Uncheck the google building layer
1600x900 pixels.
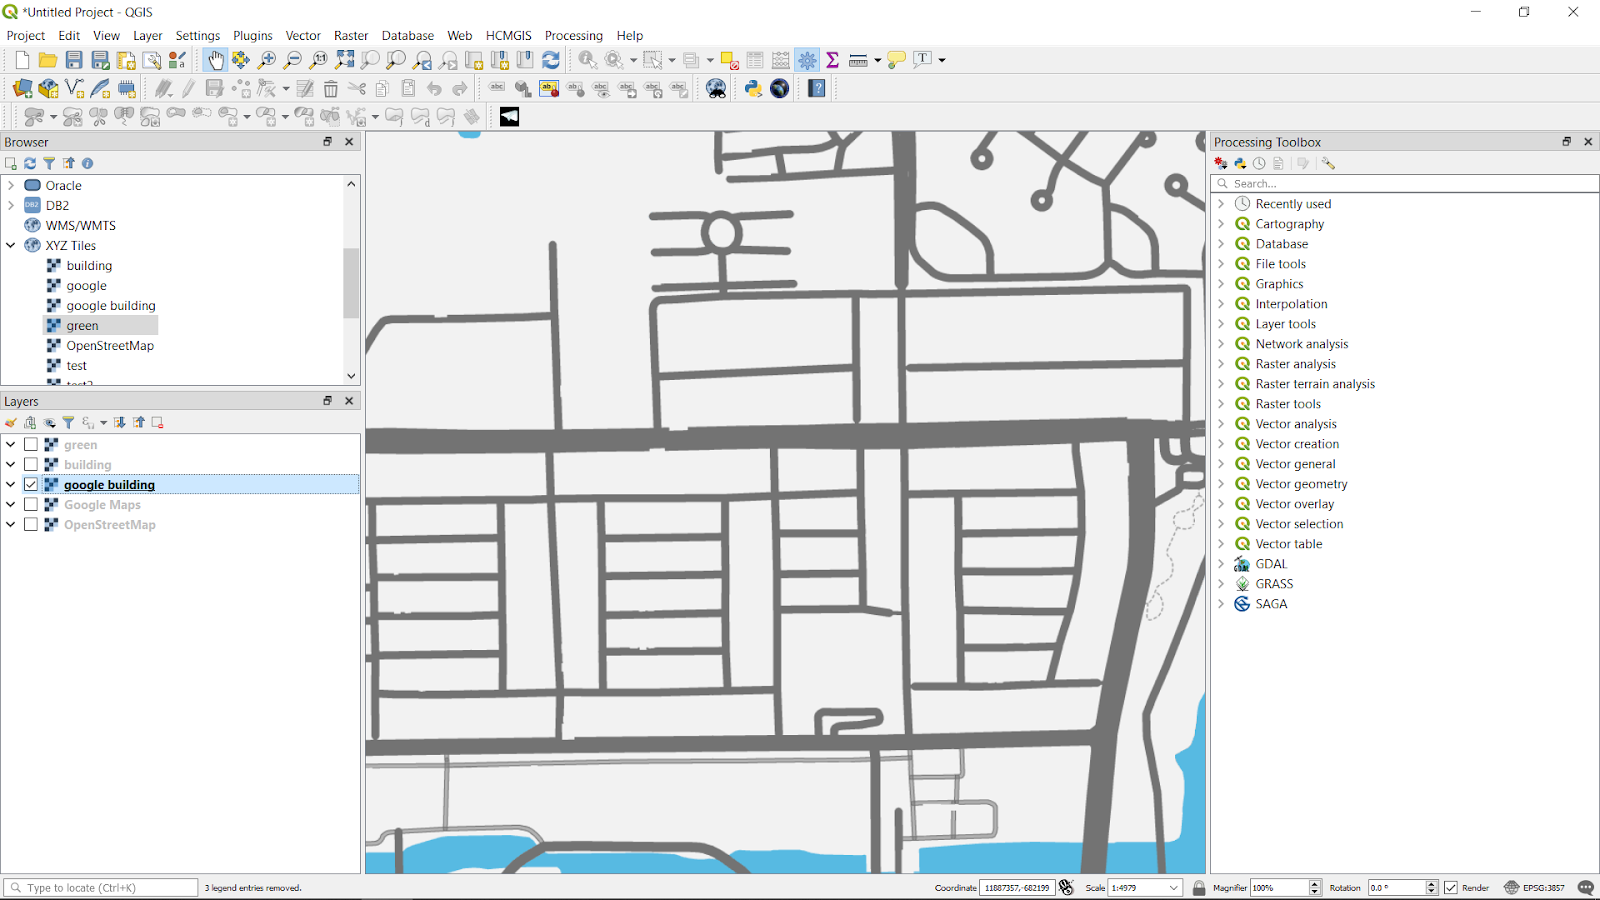pos(31,484)
